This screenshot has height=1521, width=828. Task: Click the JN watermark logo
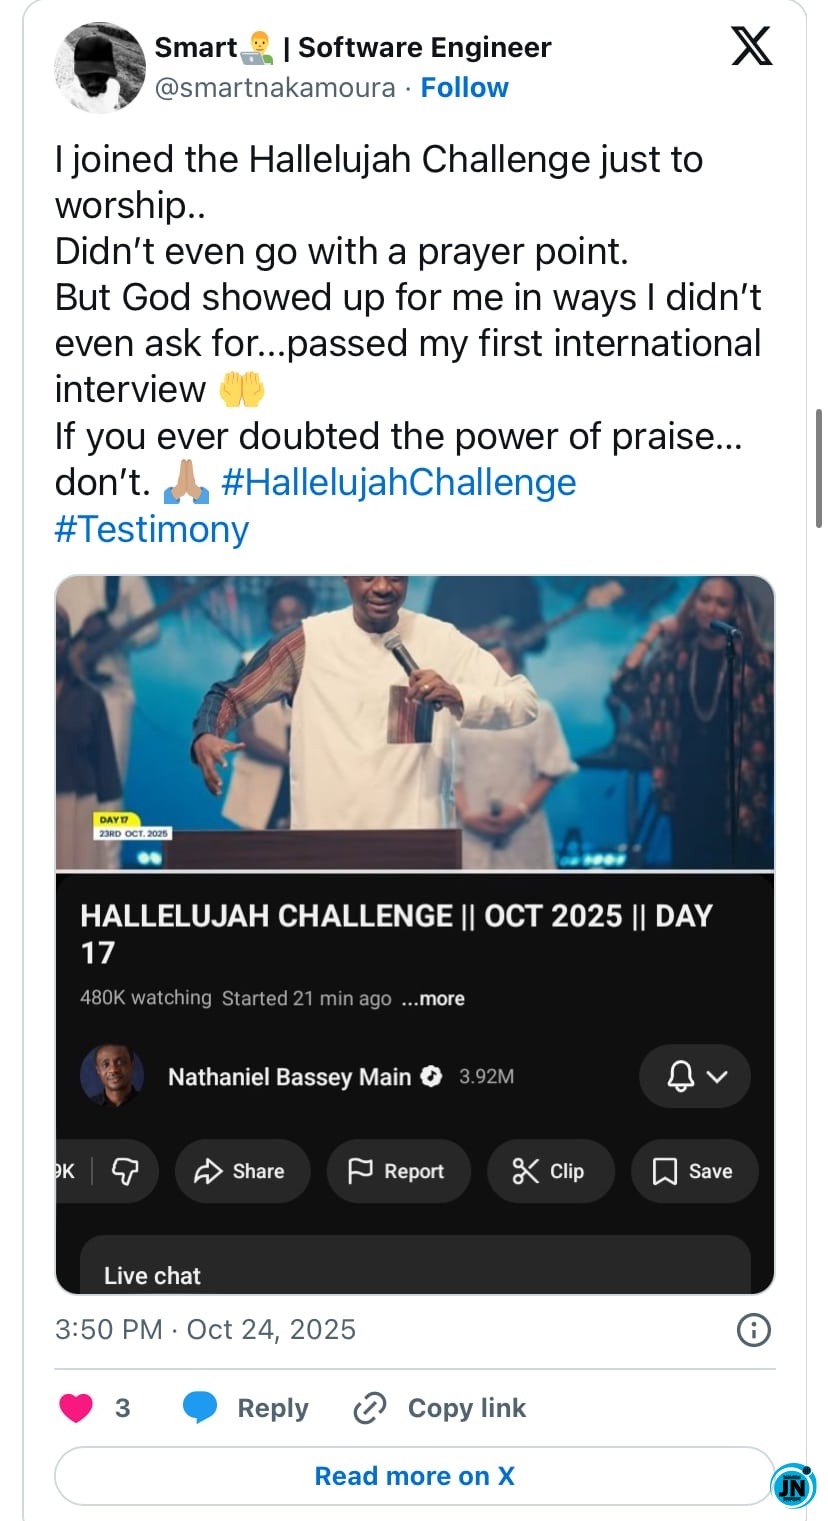795,1487
